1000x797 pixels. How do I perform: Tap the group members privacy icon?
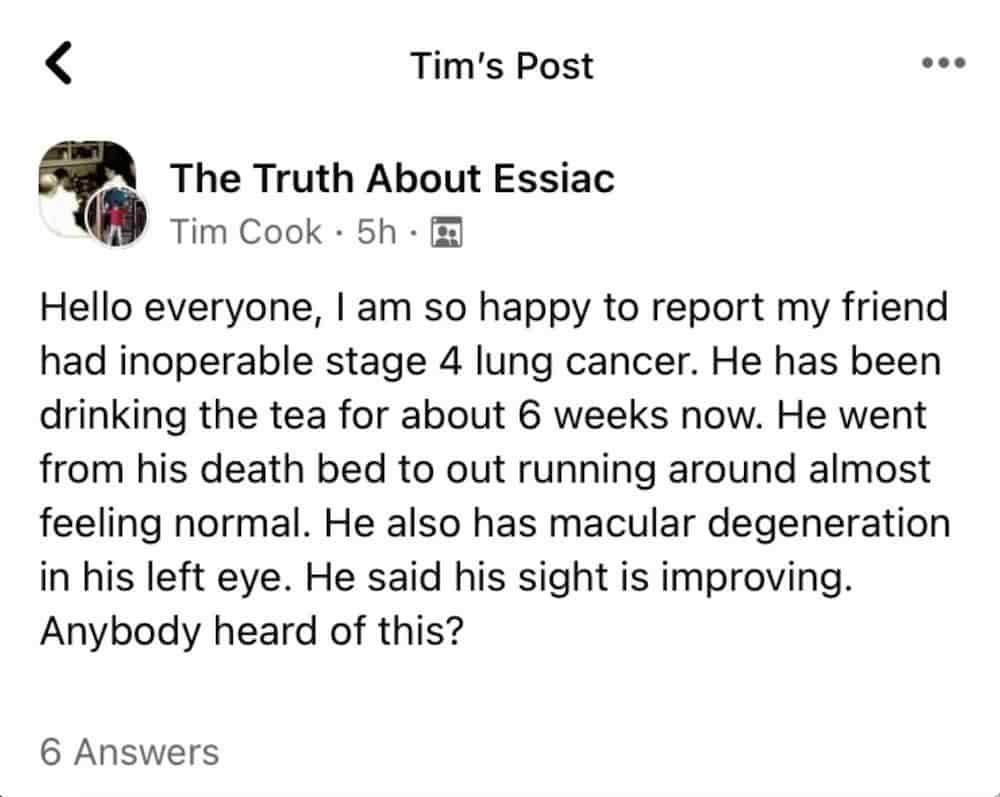[446, 232]
